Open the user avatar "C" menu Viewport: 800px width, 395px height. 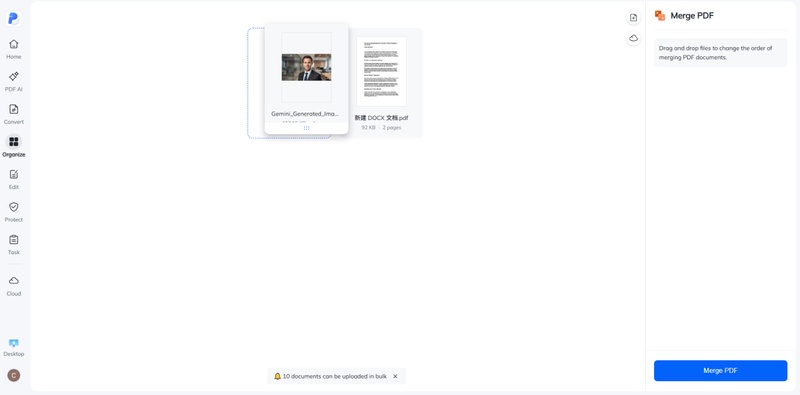coord(14,376)
